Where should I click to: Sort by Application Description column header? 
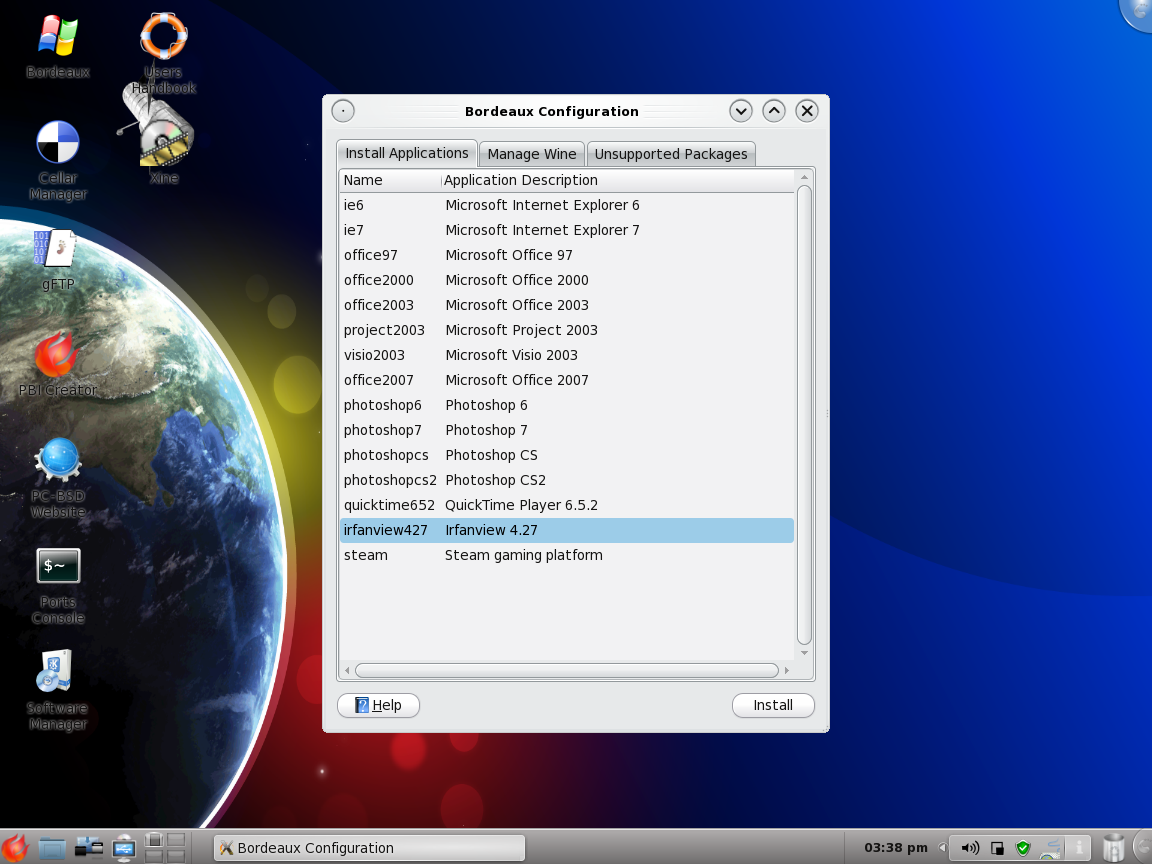click(x=617, y=180)
